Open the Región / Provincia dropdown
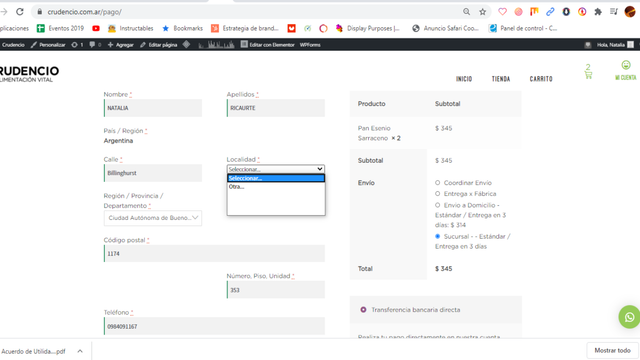This screenshot has height=360, width=640. tap(153, 218)
